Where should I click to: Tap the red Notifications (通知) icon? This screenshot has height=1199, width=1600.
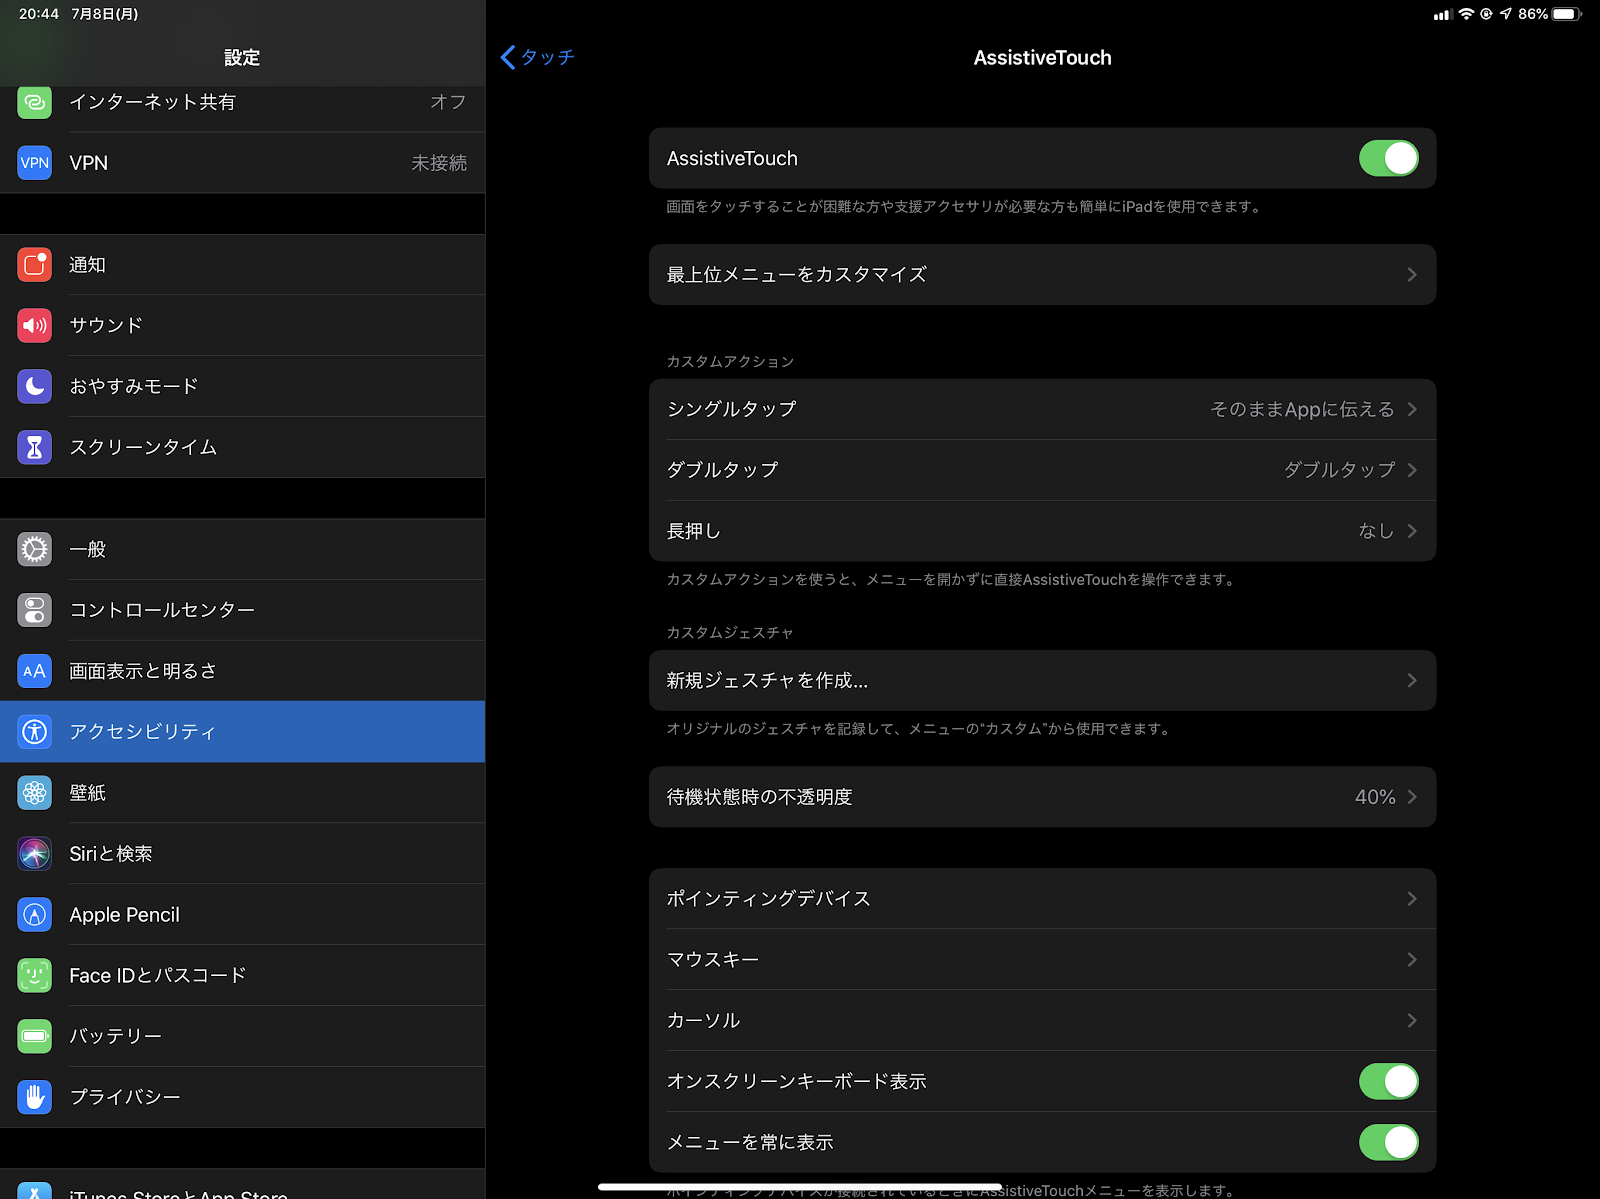coord(34,265)
